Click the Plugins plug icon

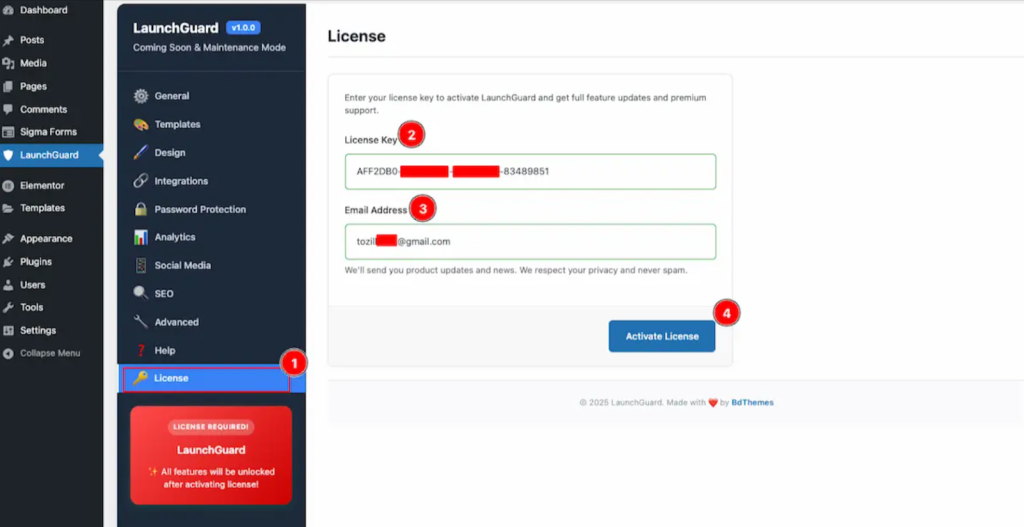(8, 262)
